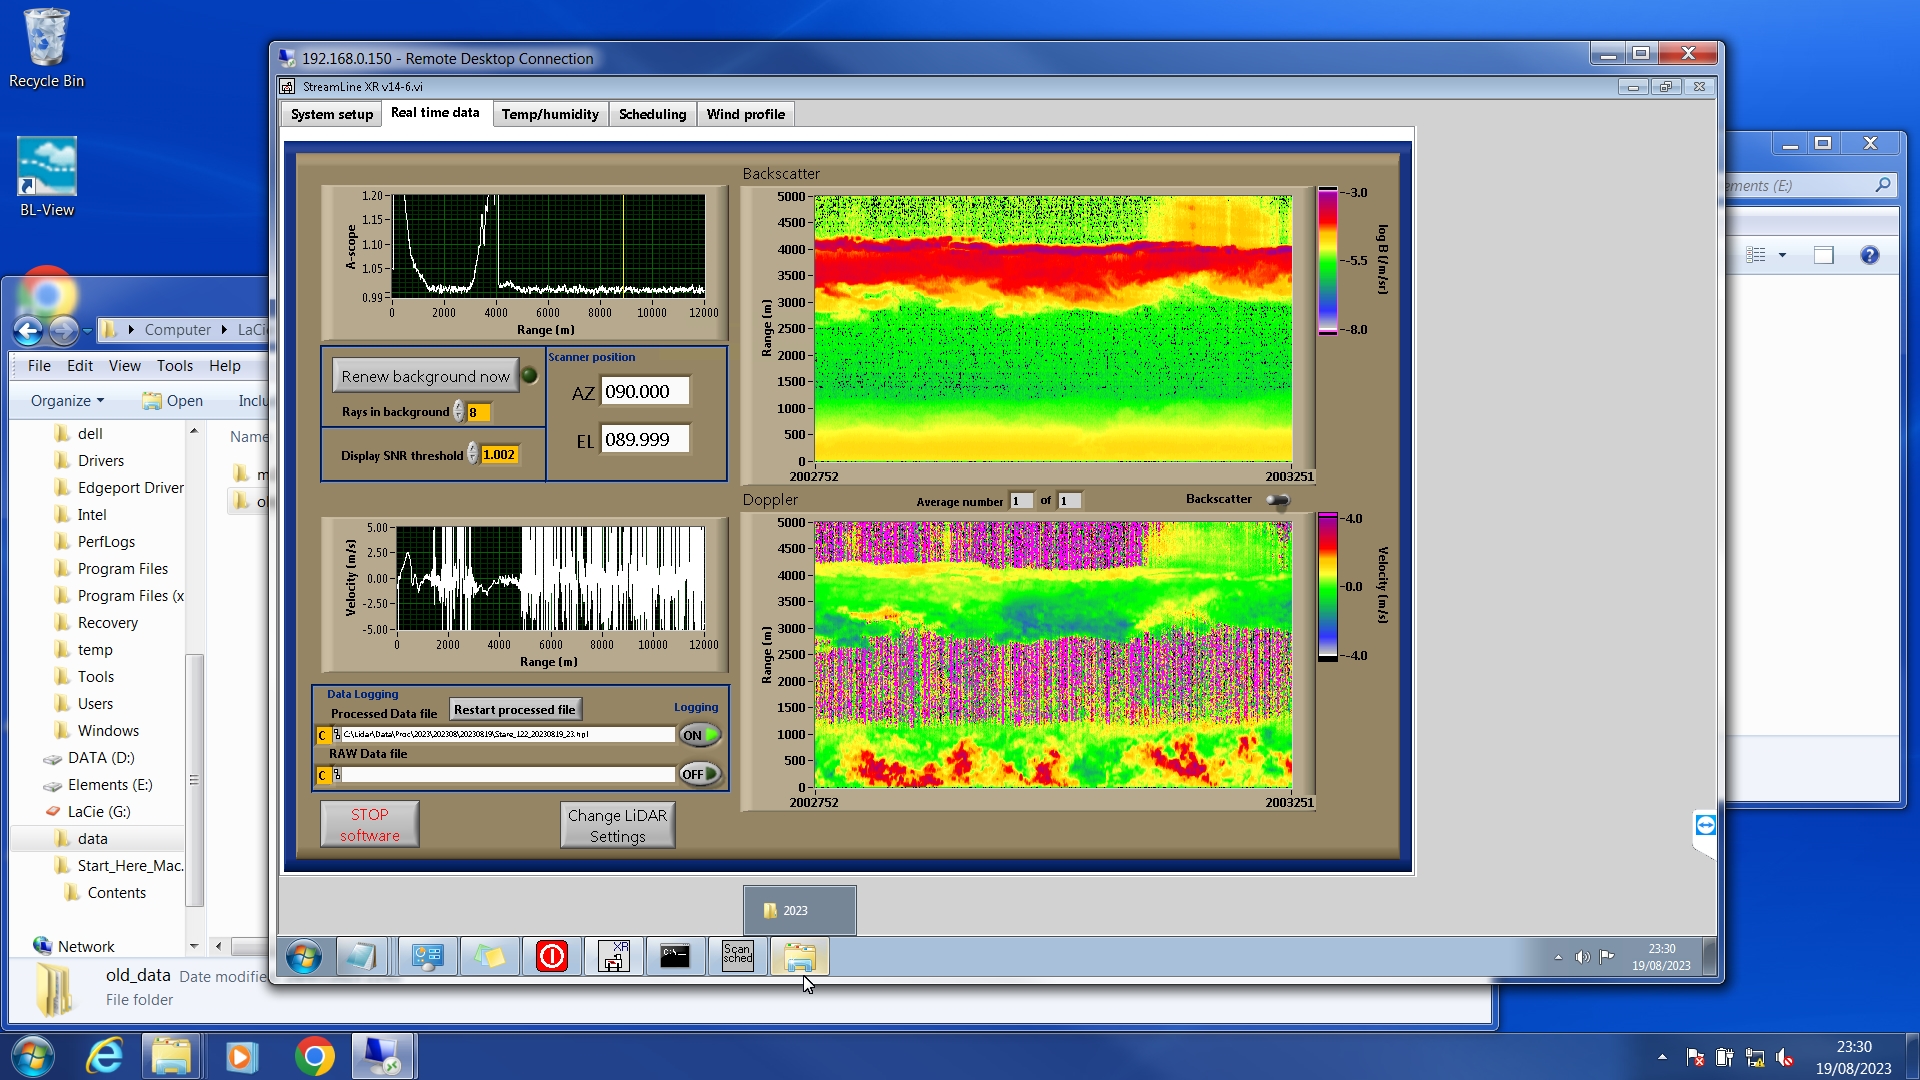Screen dimensions: 1920x1080
Task: Open the Temp/humidity tab
Action: click(550, 114)
